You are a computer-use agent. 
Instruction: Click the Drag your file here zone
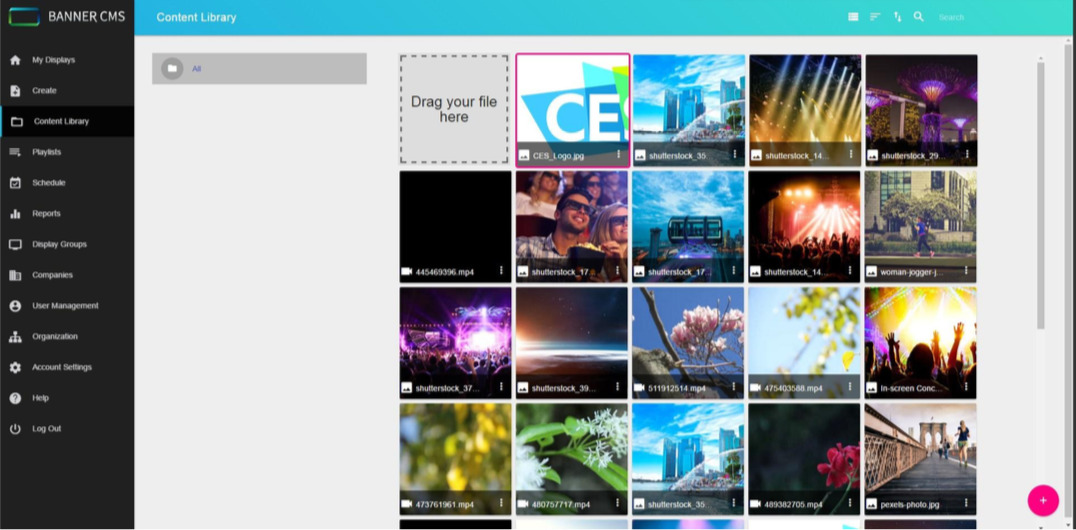[x=454, y=110]
